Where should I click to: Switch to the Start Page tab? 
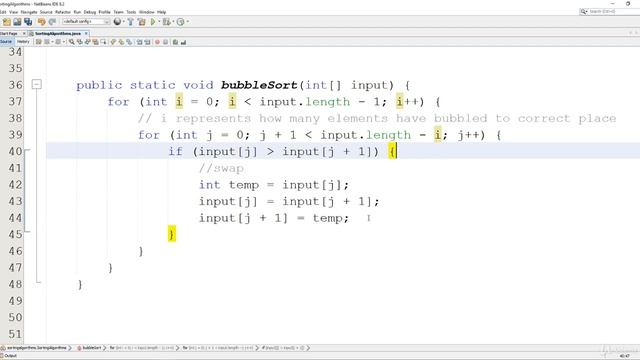[9, 33]
